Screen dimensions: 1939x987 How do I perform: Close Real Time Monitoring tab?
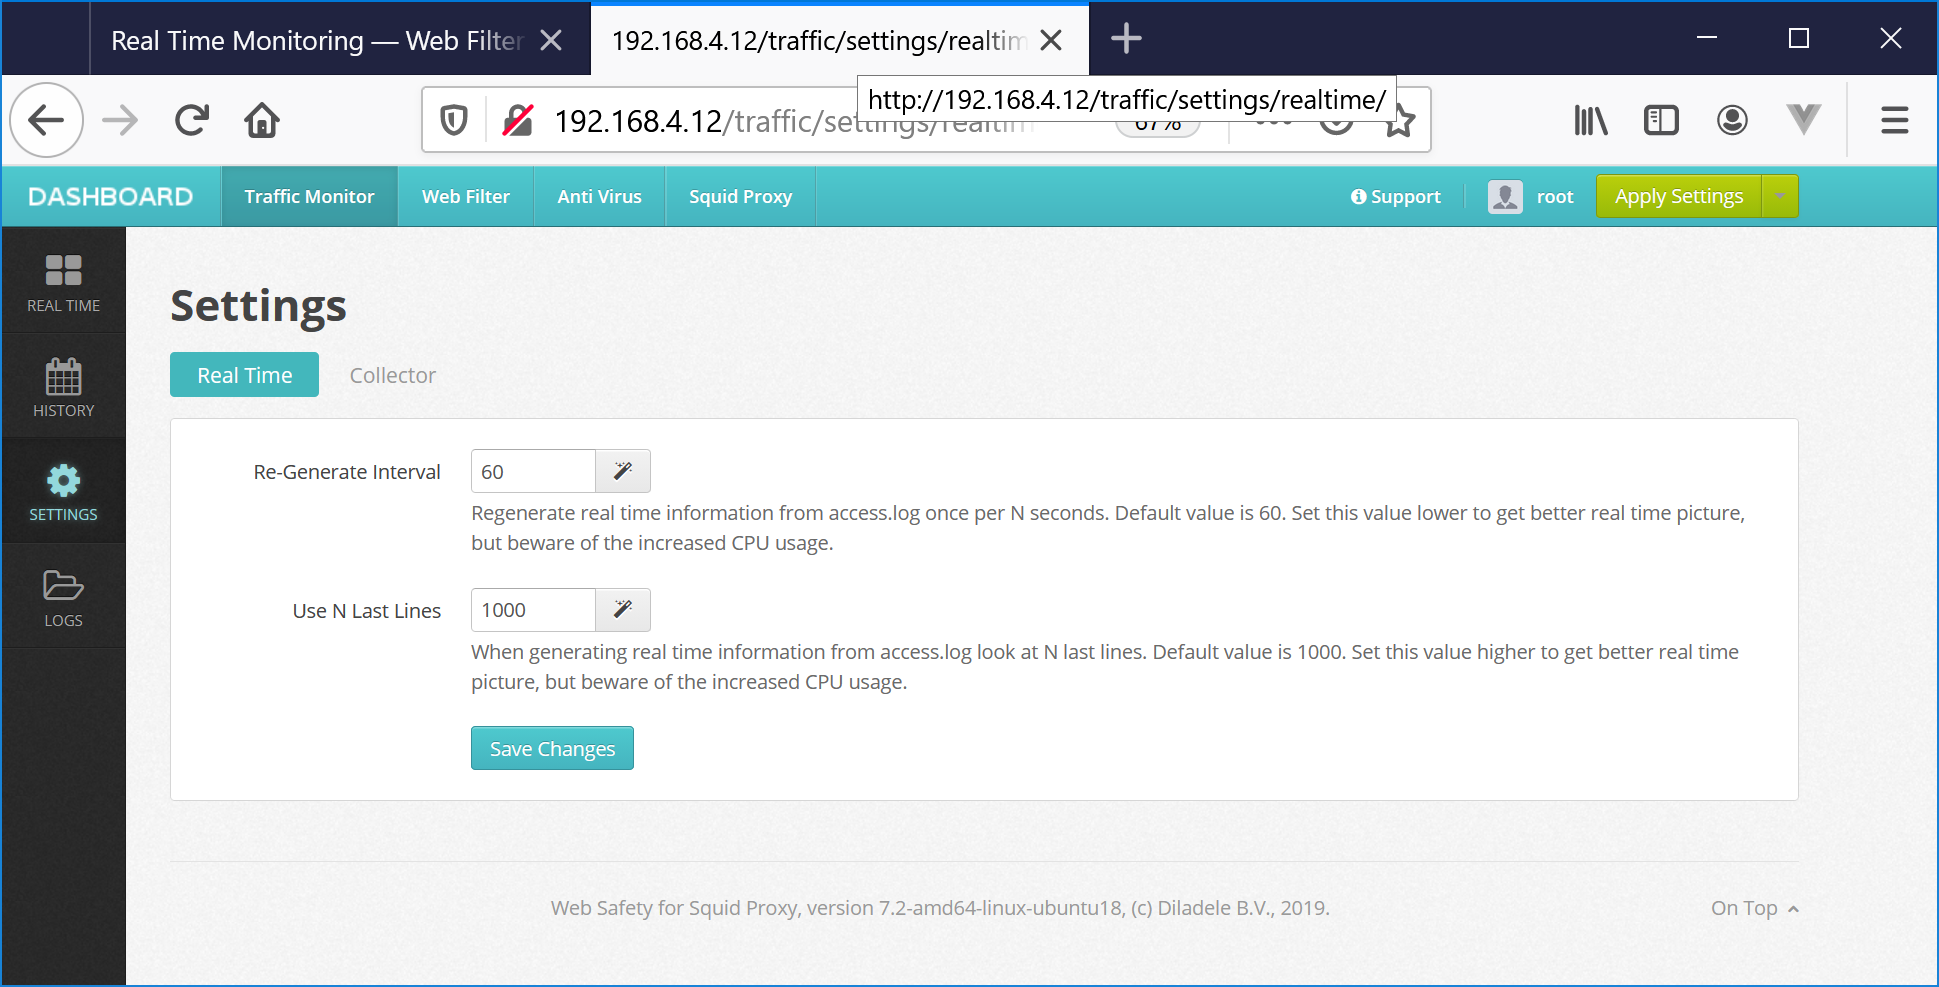(x=551, y=40)
